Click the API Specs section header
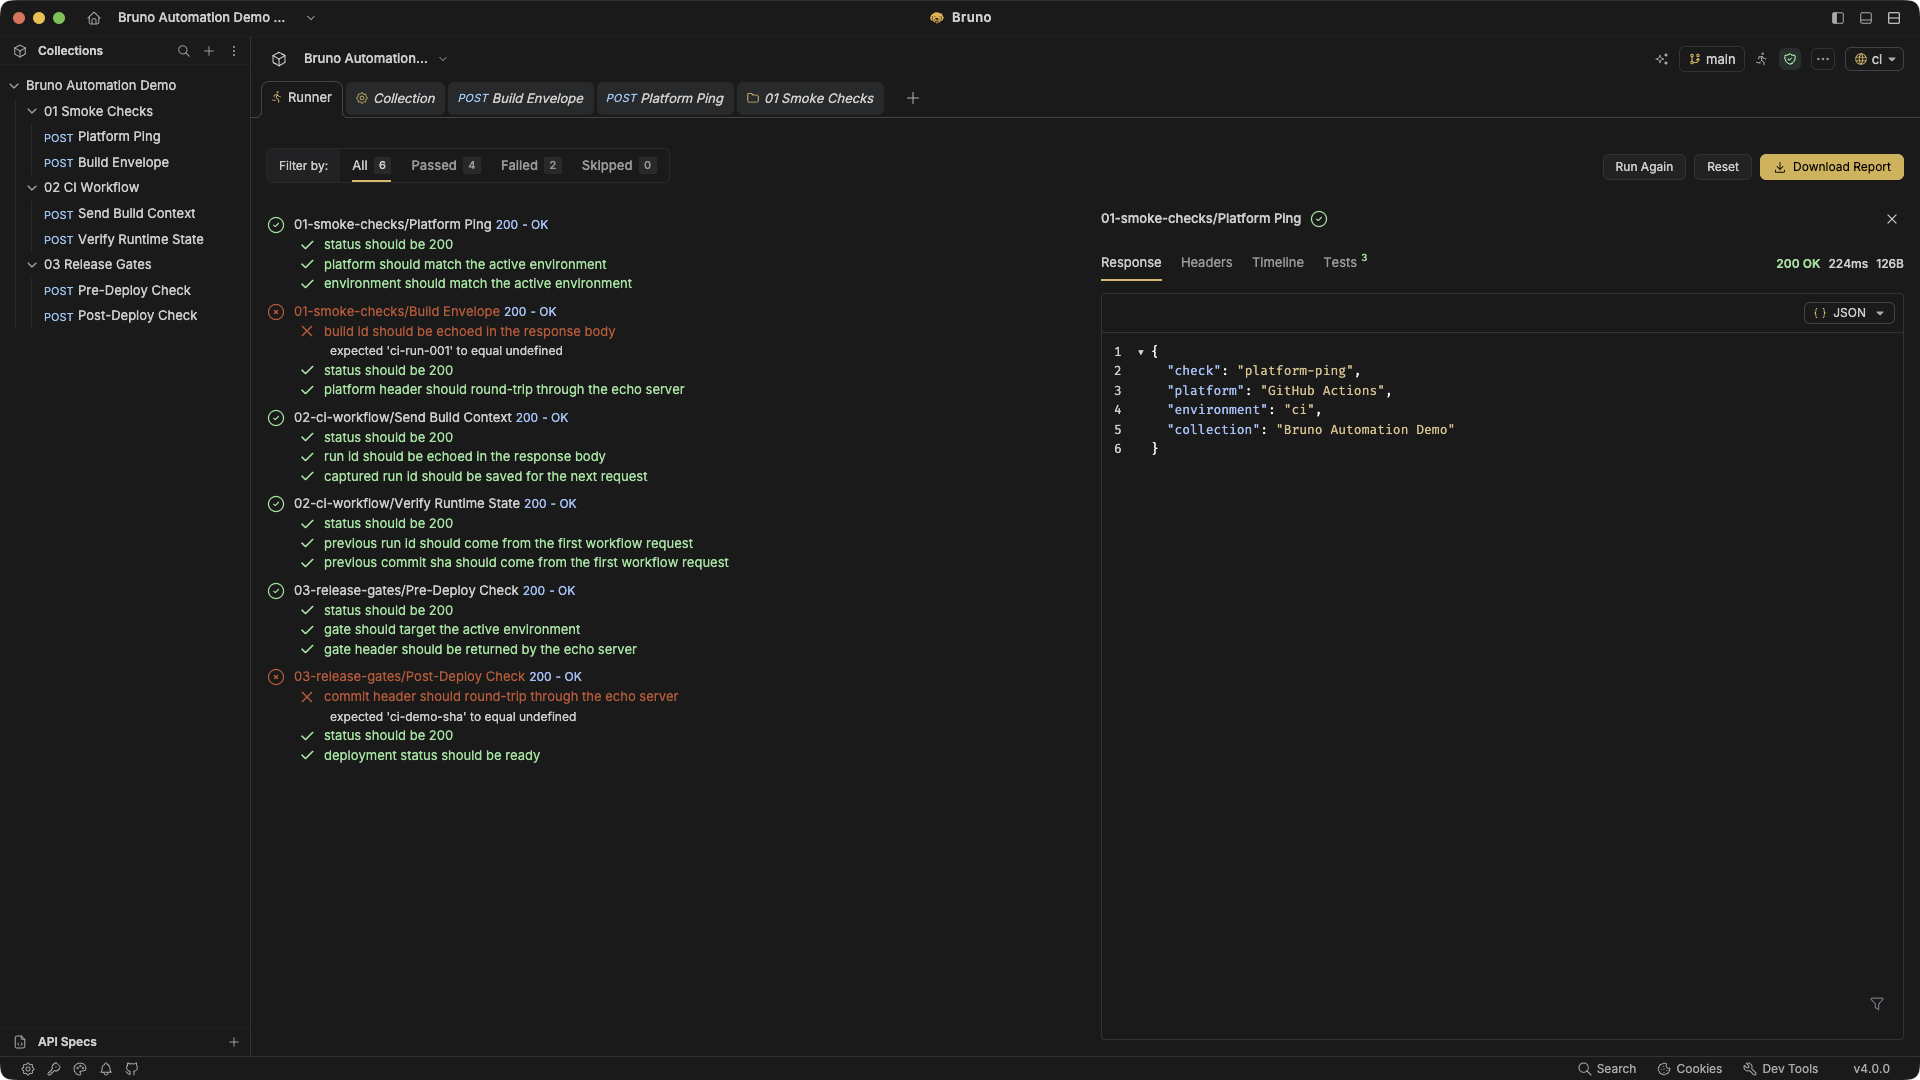The image size is (1920, 1080). point(67,1042)
